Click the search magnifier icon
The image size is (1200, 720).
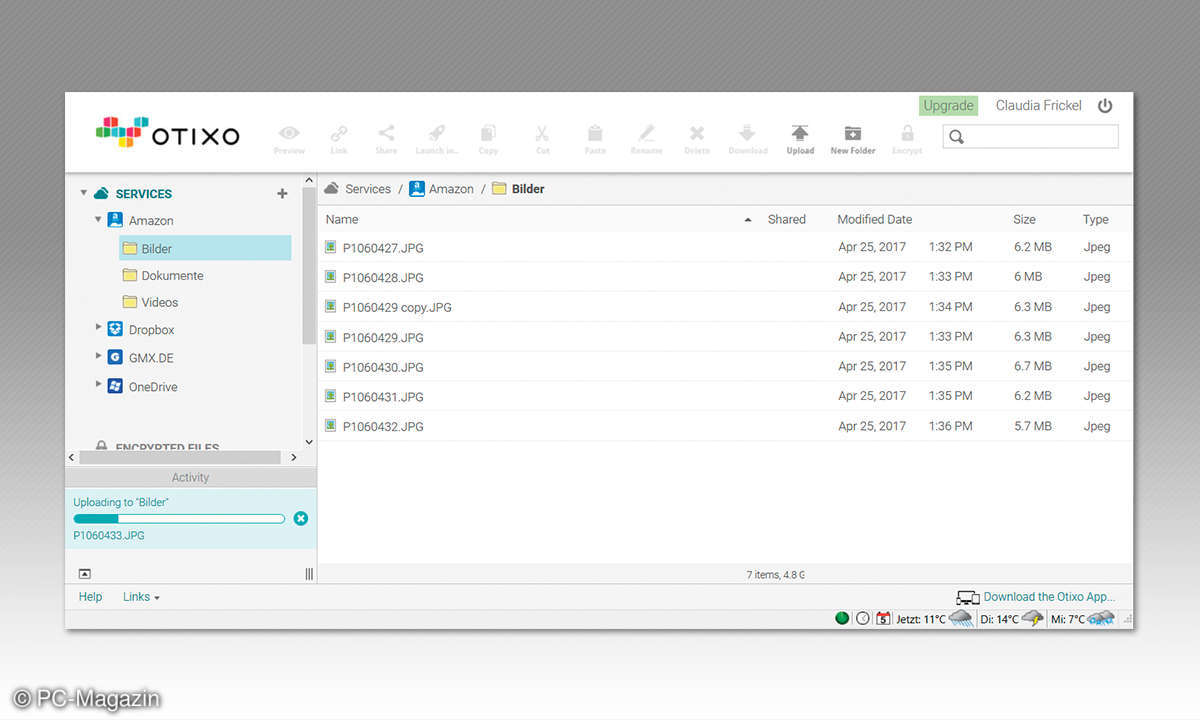click(x=957, y=137)
